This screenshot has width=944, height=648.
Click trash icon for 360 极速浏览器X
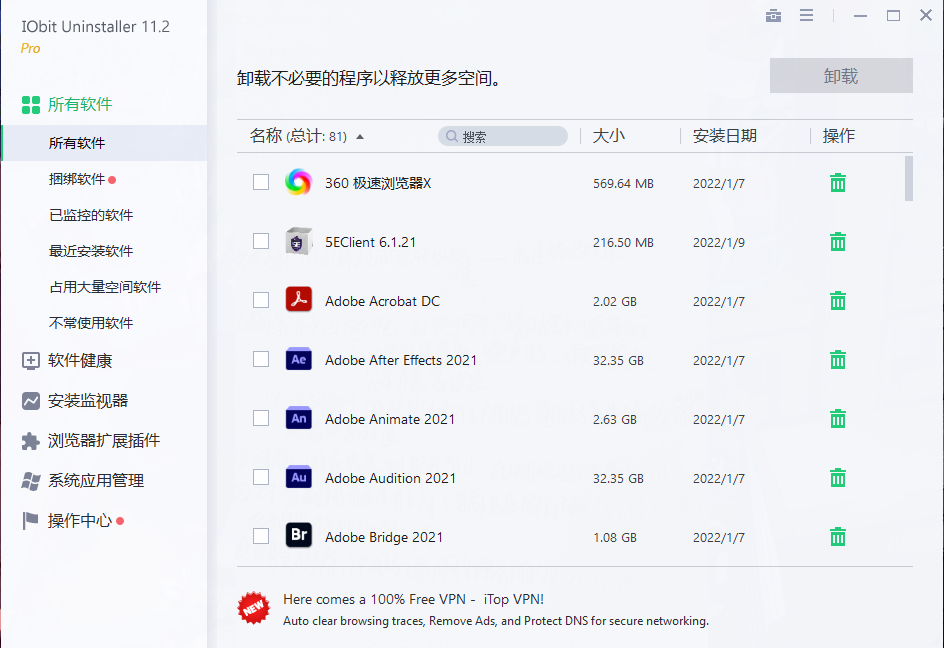pos(838,183)
